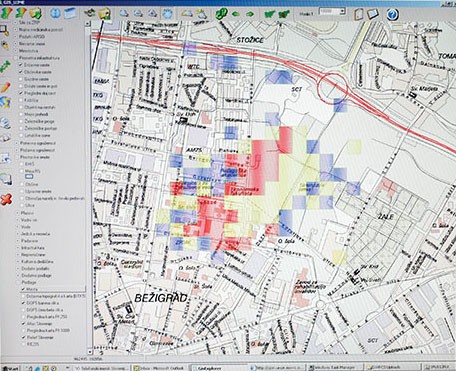Select the Atlas Slovenije layer item

click(40, 324)
